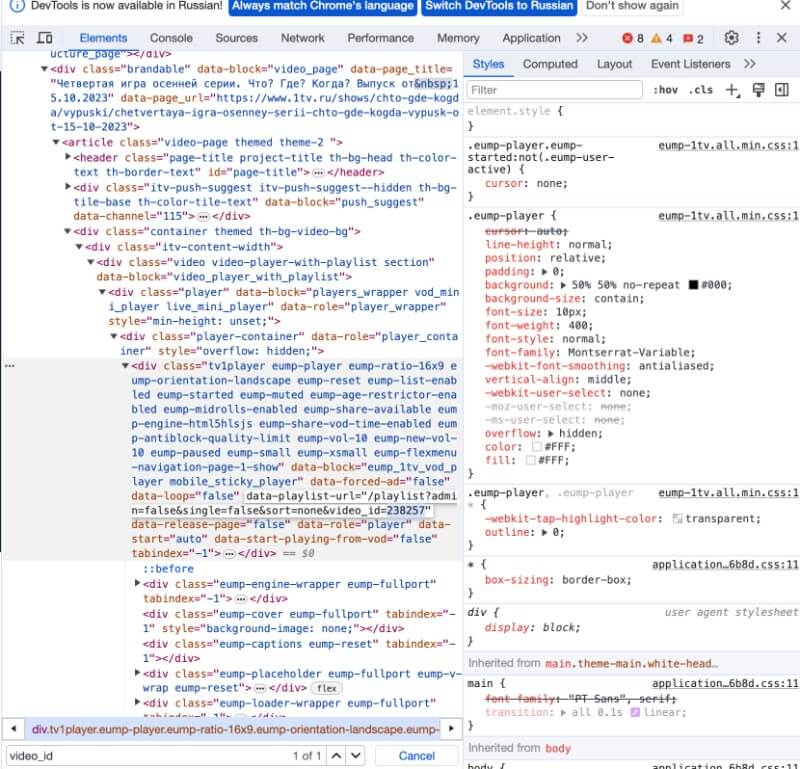Image resolution: width=800 pixels, height=769 pixels.
Task: Toggle the device toolbar icon
Action: coord(44,38)
